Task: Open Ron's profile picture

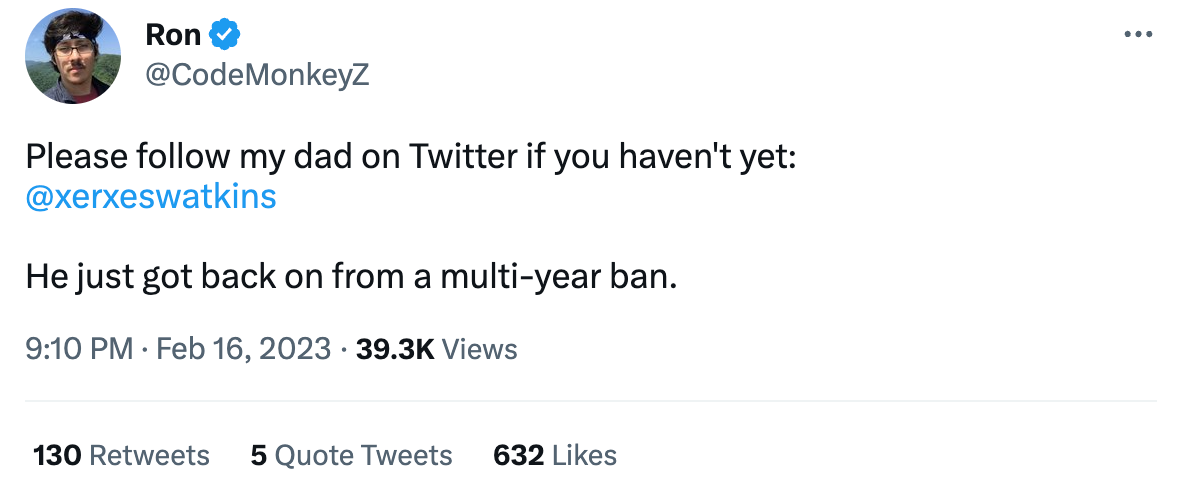Action: tap(74, 56)
